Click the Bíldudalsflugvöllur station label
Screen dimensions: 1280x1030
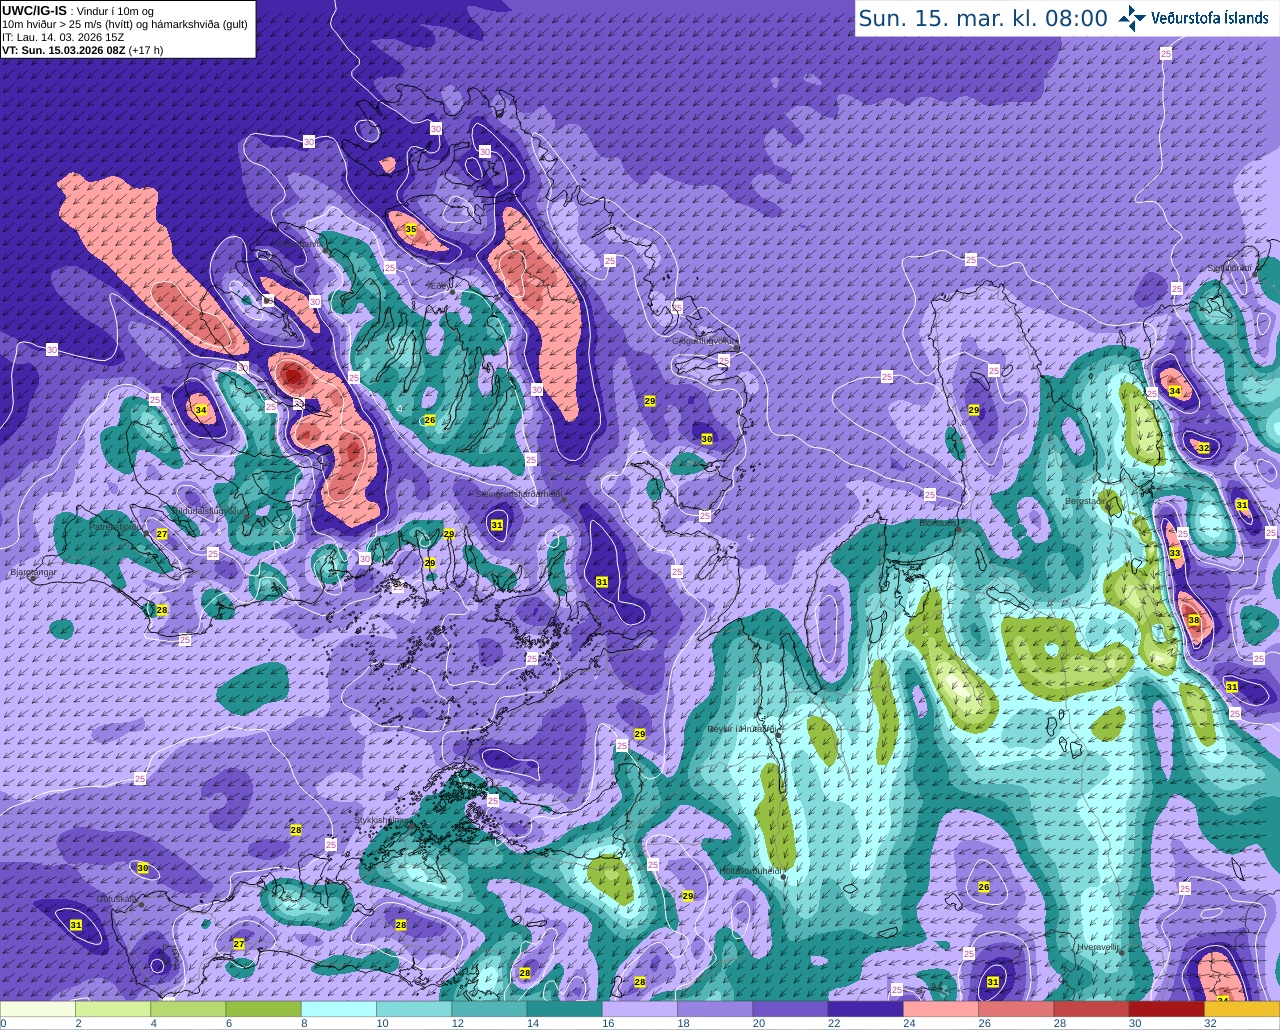[209, 509]
